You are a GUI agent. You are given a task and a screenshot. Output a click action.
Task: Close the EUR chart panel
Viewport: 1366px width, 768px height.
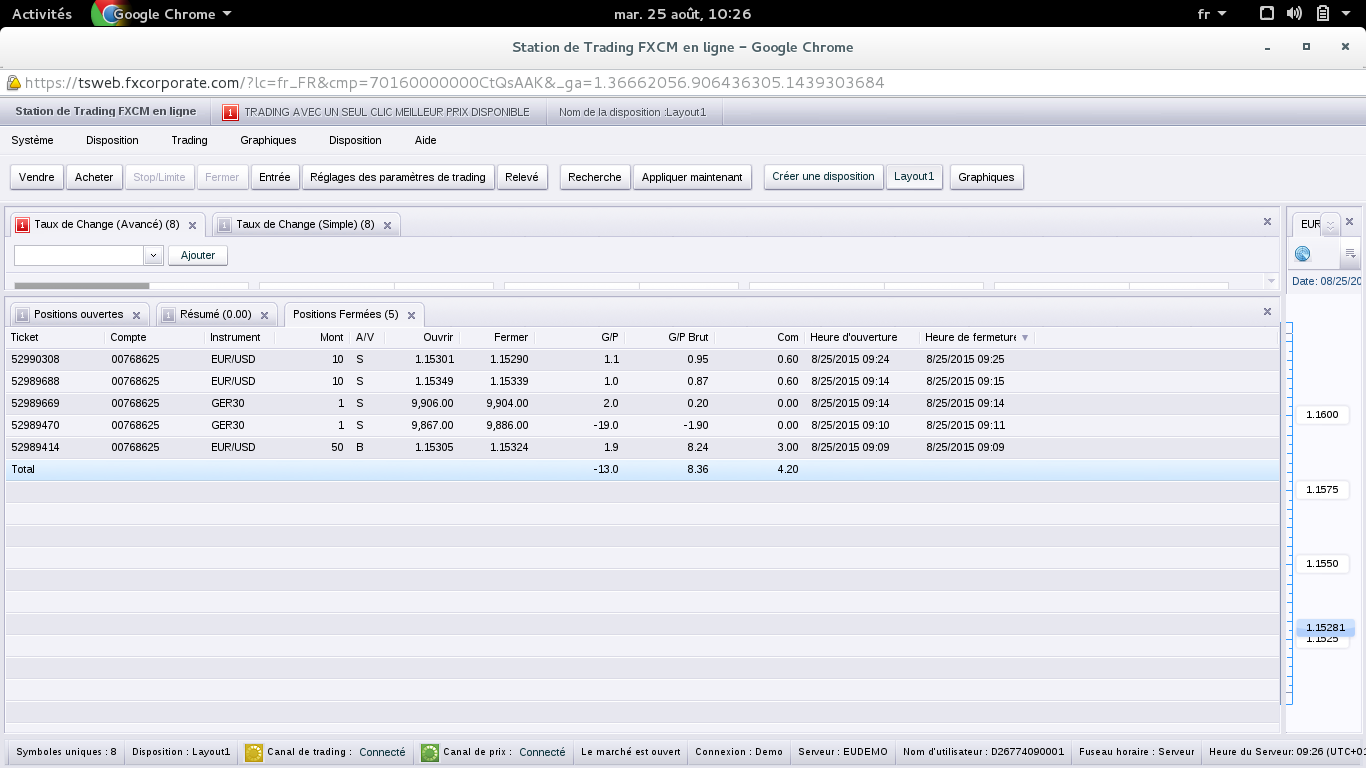(x=1349, y=222)
